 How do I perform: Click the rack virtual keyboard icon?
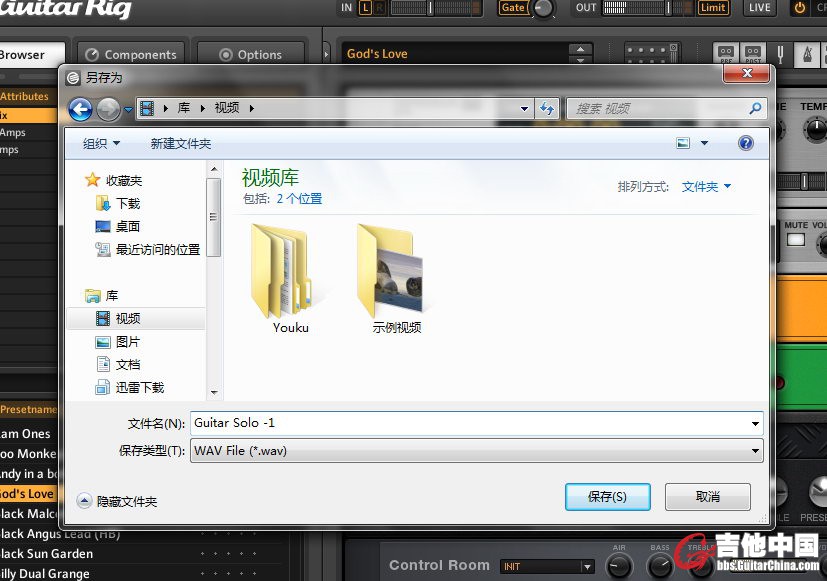[651, 53]
